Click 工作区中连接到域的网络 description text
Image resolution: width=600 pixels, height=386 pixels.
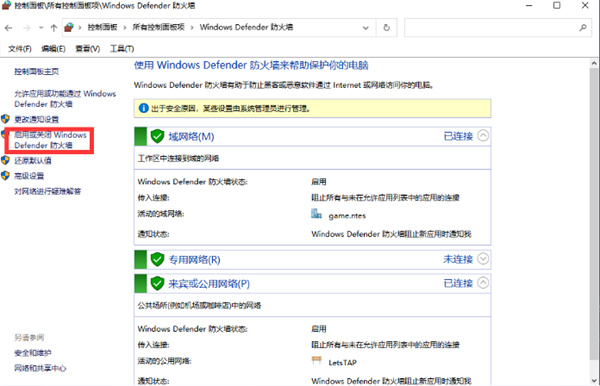tap(178, 158)
